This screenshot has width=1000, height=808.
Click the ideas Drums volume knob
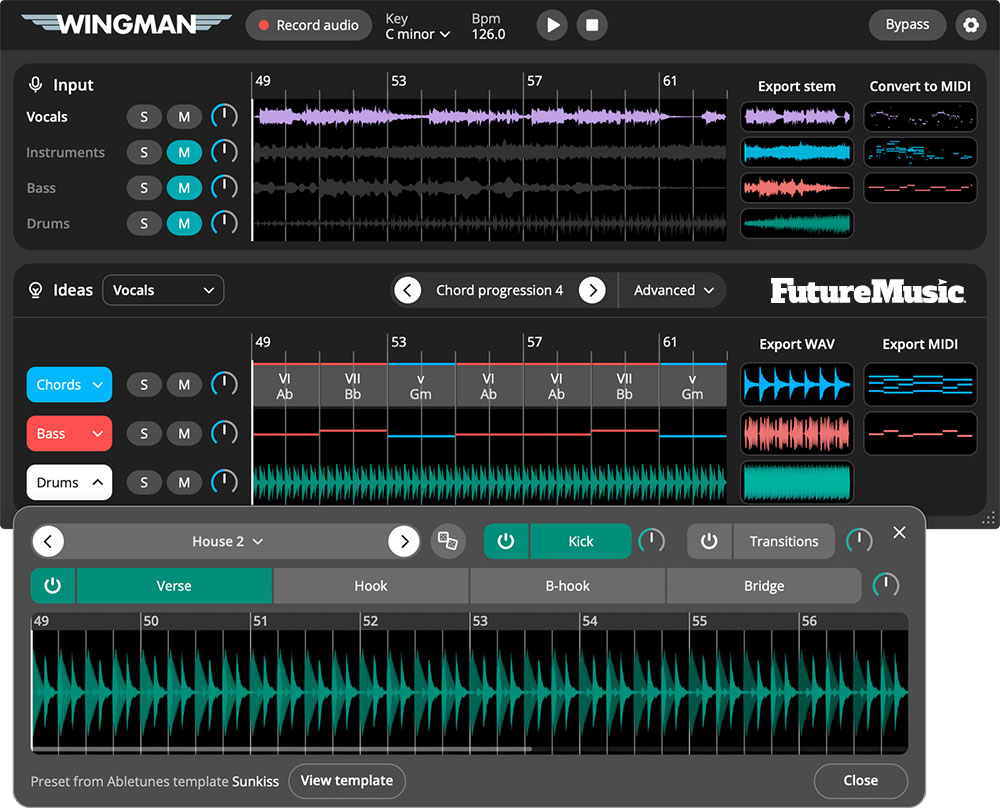coord(224,482)
